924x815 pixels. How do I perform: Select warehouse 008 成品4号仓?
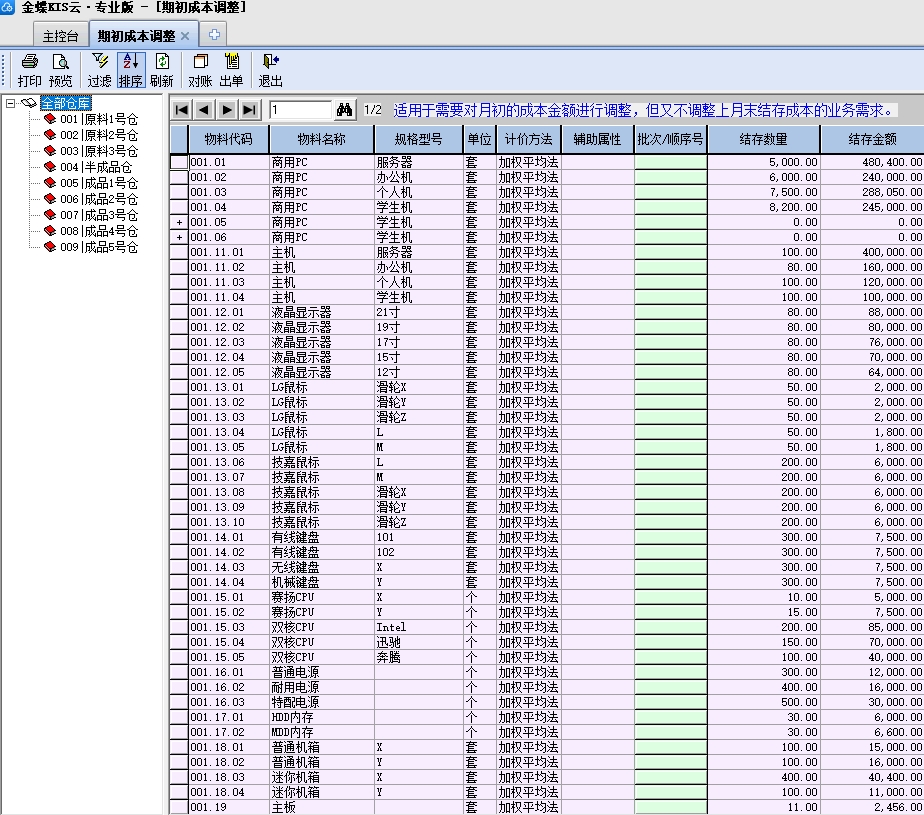pos(99,231)
